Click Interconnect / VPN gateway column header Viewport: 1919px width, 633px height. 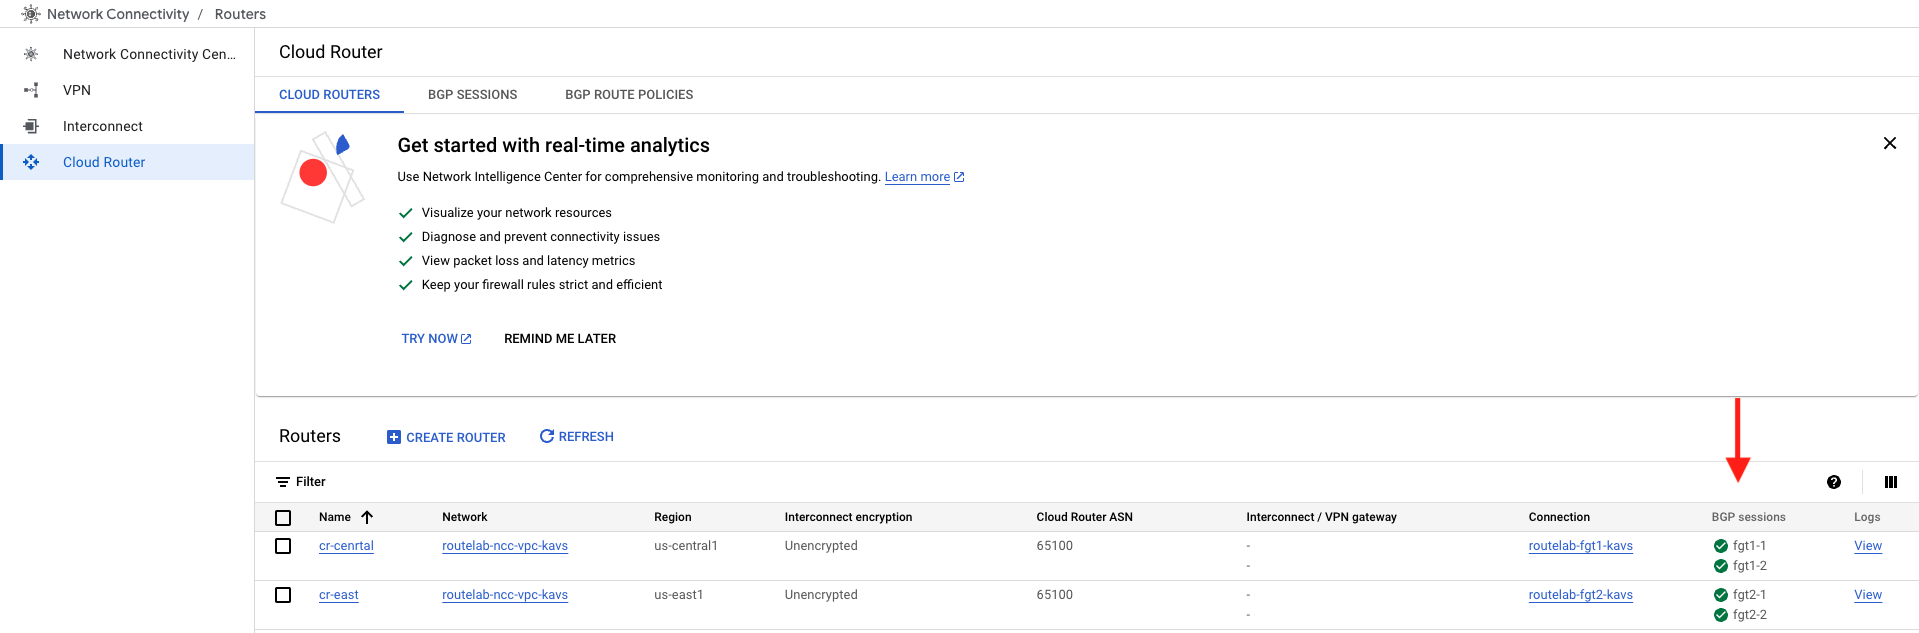click(1321, 517)
